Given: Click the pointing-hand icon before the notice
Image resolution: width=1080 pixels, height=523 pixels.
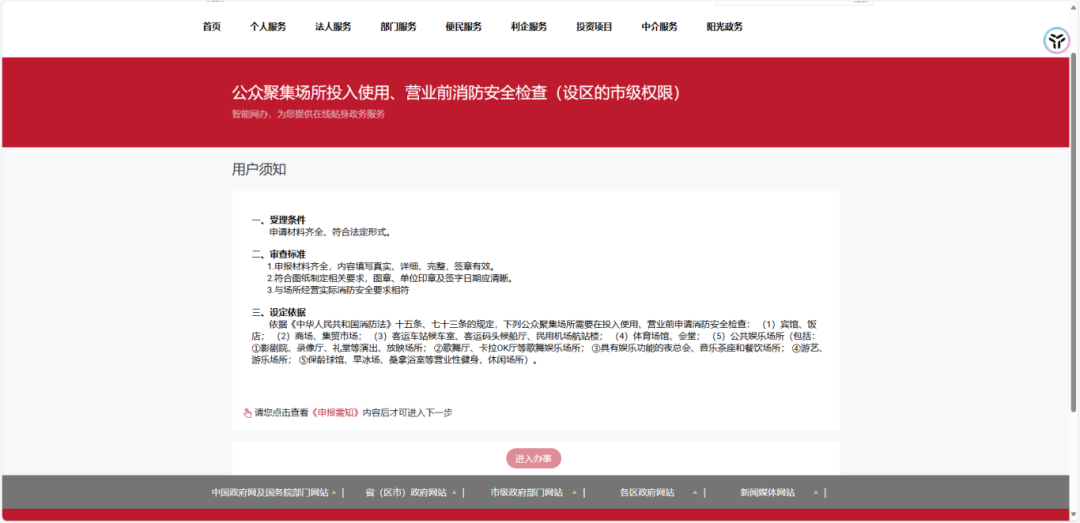Looking at the screenshot, I should (247, 412).
